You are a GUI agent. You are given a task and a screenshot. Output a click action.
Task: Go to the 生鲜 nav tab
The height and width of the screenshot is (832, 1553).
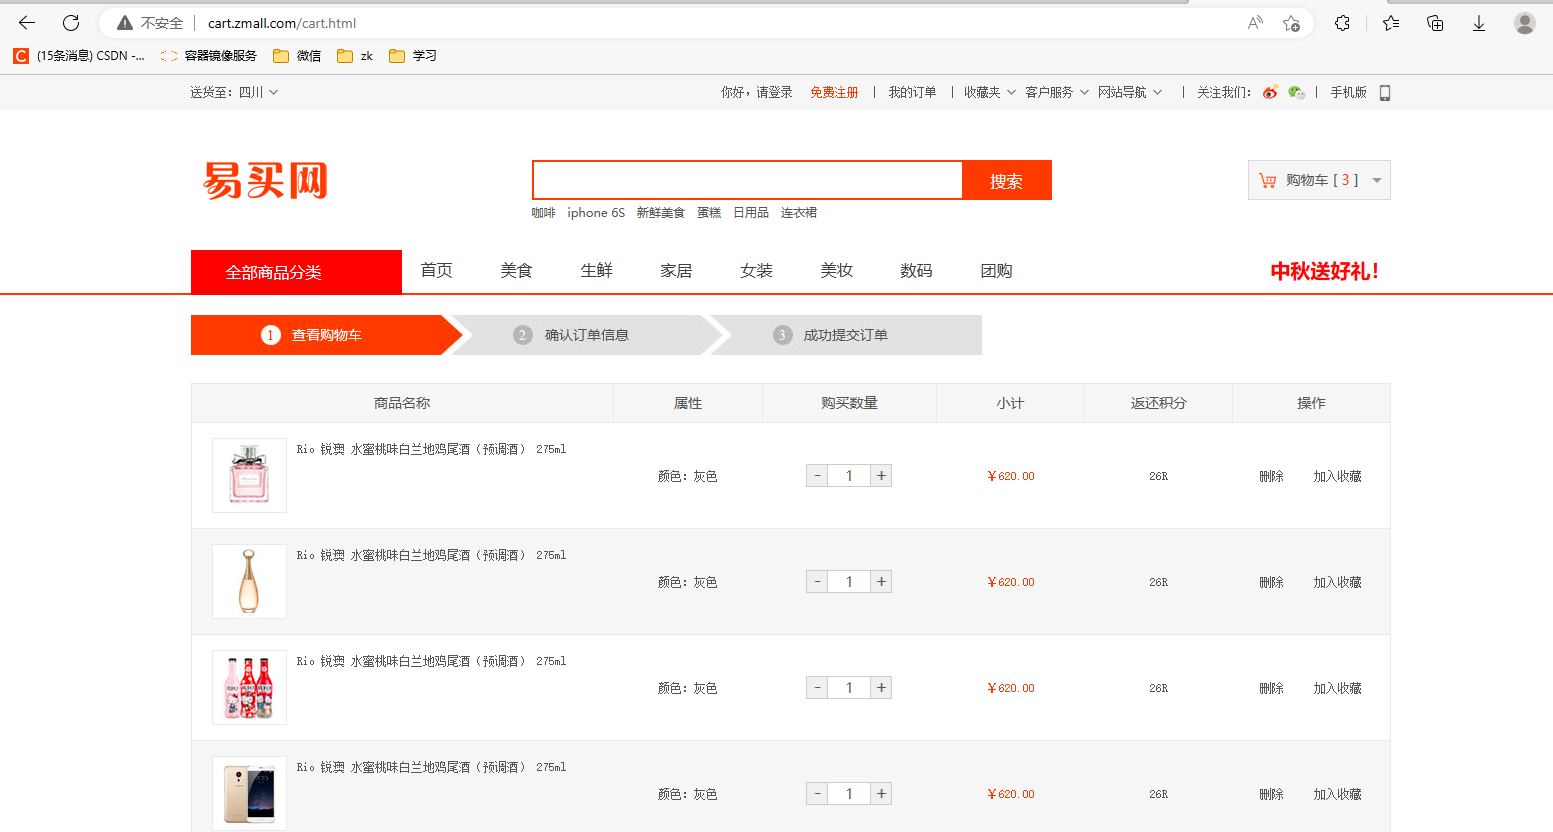point(596,271)
